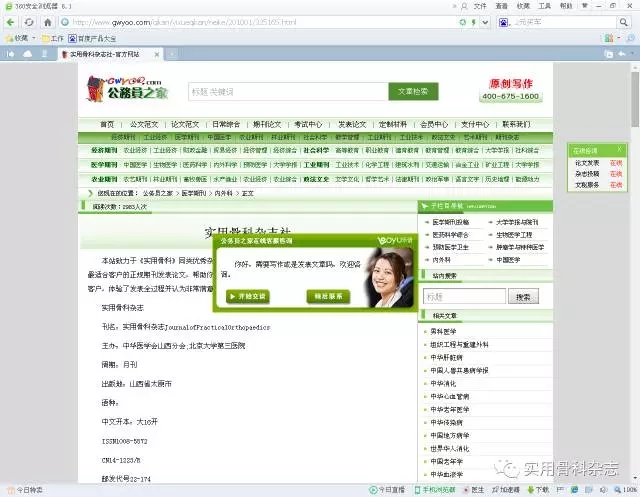Click the 标题 site-search input in sidebar
Viewport: 640px width, 497px height.
coord(464,297)
